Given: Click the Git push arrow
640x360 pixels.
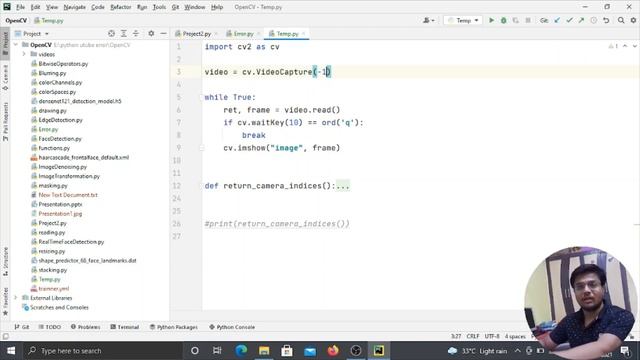Looking at the screenshot, I should (x=581, y=20).
